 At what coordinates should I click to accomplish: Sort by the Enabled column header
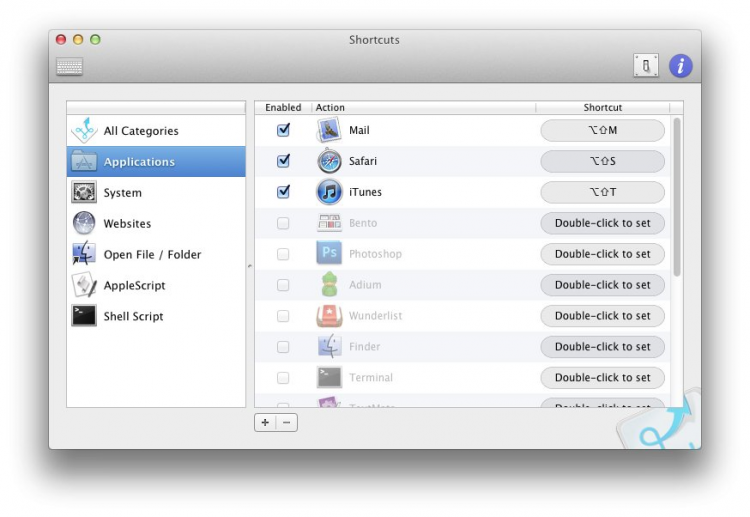pos(283,108)
